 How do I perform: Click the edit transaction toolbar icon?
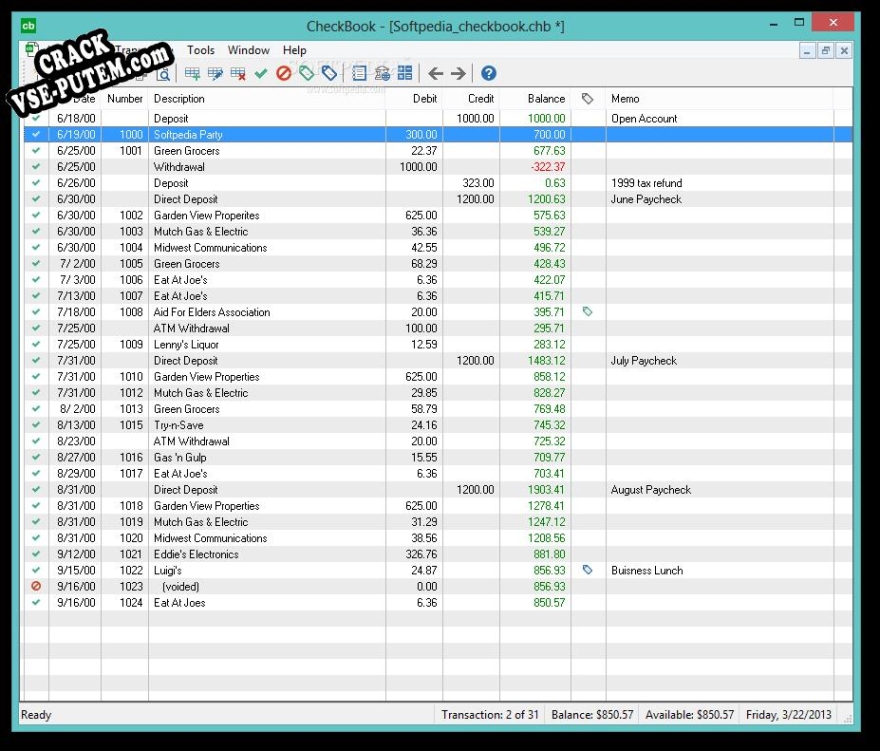click(215, 73)
